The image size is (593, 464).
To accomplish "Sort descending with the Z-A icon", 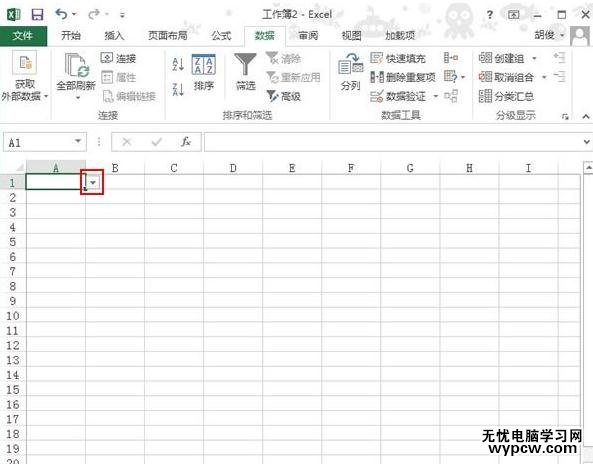I will pyautogui.click(x=178, y=89).
